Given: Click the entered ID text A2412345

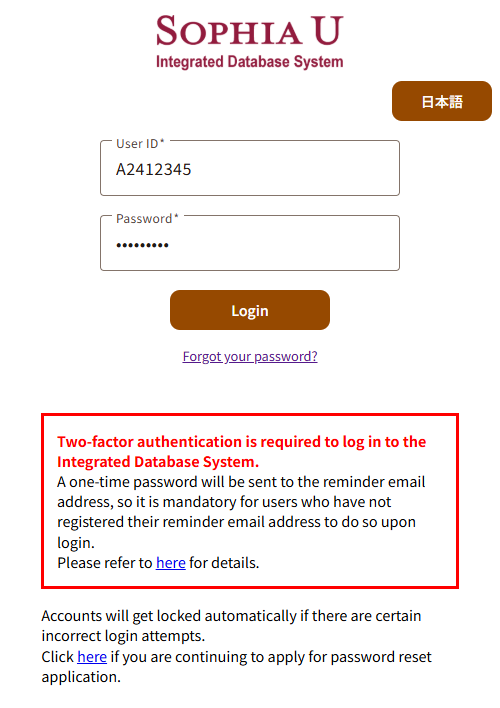Looking at the screenshot, I should point(154,170).
